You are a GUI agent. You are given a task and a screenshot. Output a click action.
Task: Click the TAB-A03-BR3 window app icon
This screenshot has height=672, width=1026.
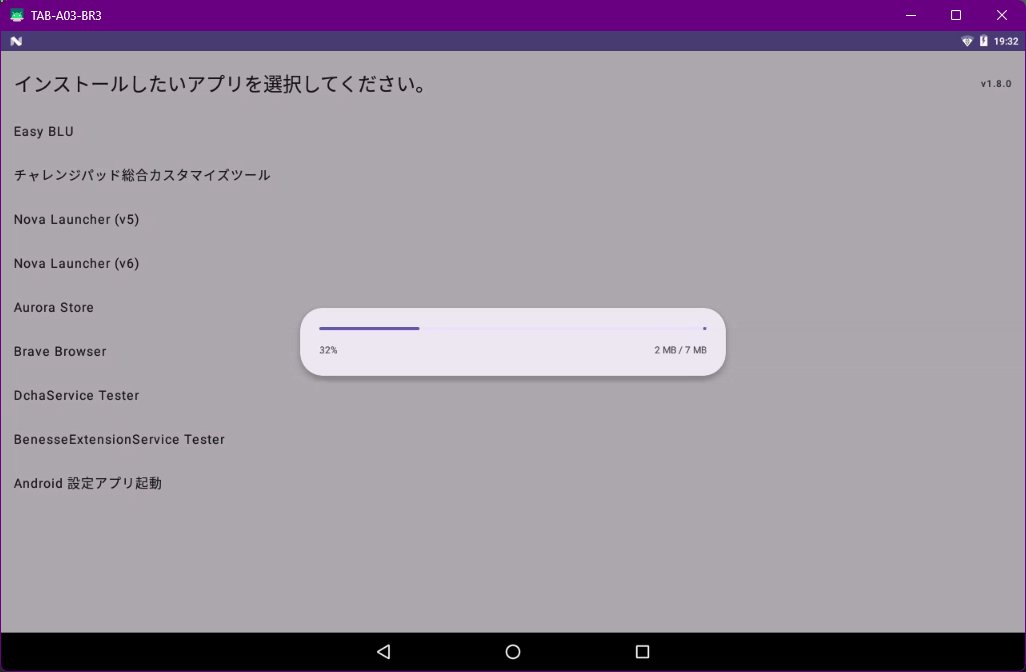coord(17,15)
